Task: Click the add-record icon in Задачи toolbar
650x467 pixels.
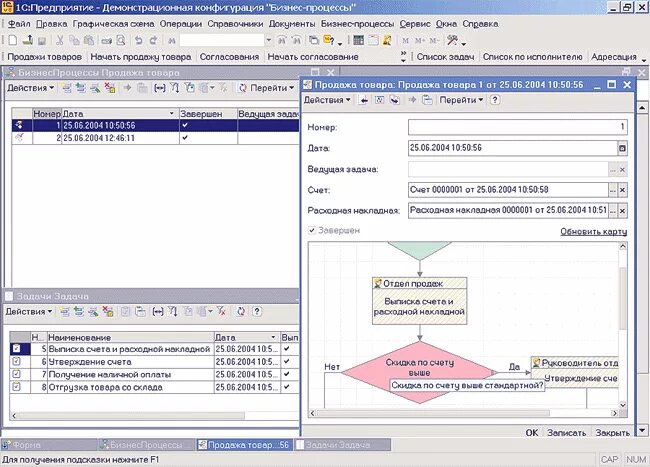Action: (64, 312)
